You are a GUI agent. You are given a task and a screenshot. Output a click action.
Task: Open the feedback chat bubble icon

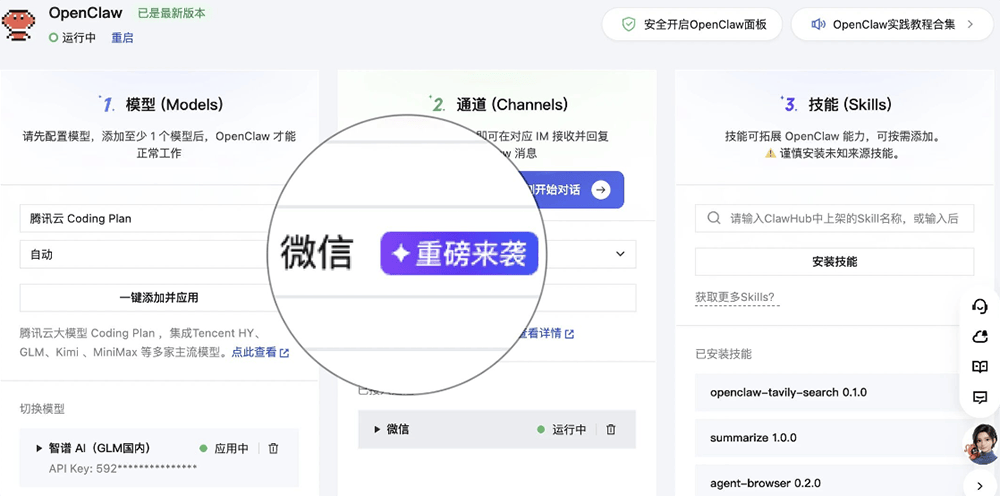pyautogui.click(x=979, y=397)
